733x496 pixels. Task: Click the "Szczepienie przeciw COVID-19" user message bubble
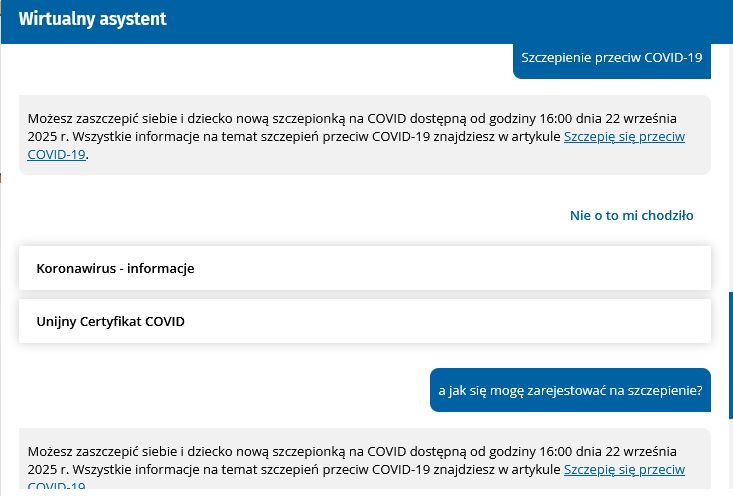[x=612, y=58]
